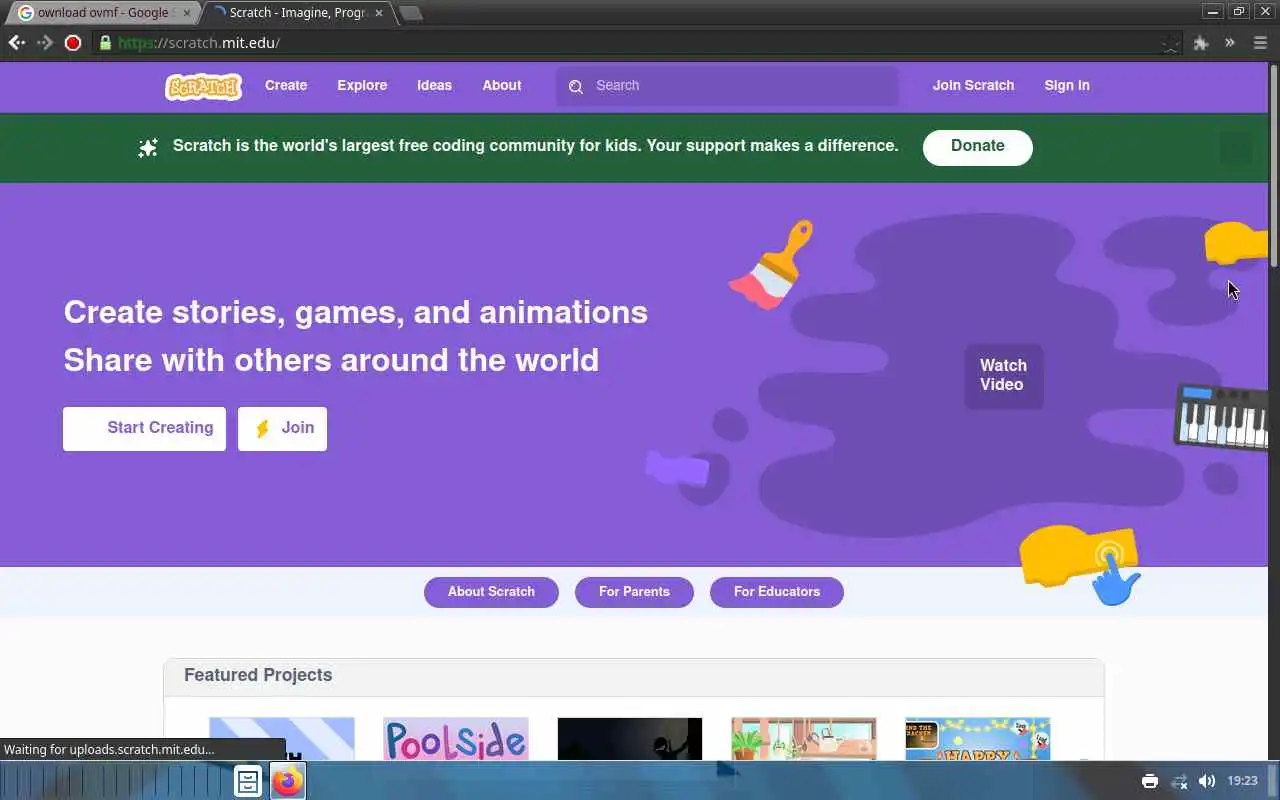Click the Firefox icon in the taskbar
Viewport: 1280px width, 800px height.
pos(287,781)
